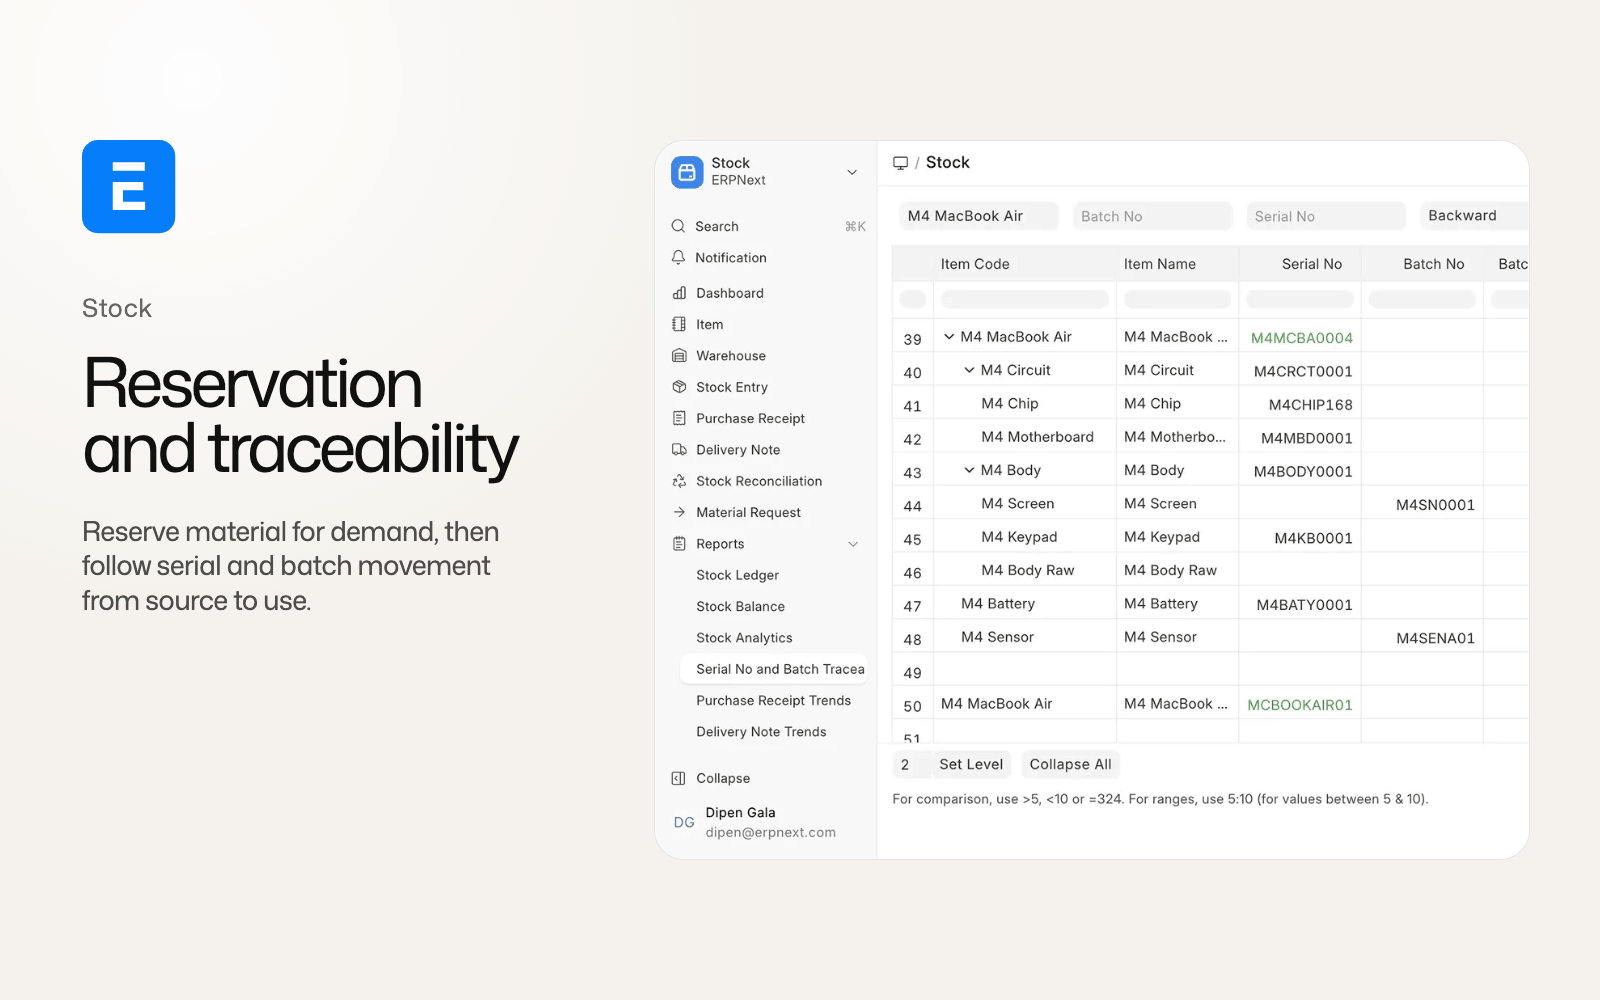
Task: Open the Stock workspace switcher chevron
Action: [852, 172]
